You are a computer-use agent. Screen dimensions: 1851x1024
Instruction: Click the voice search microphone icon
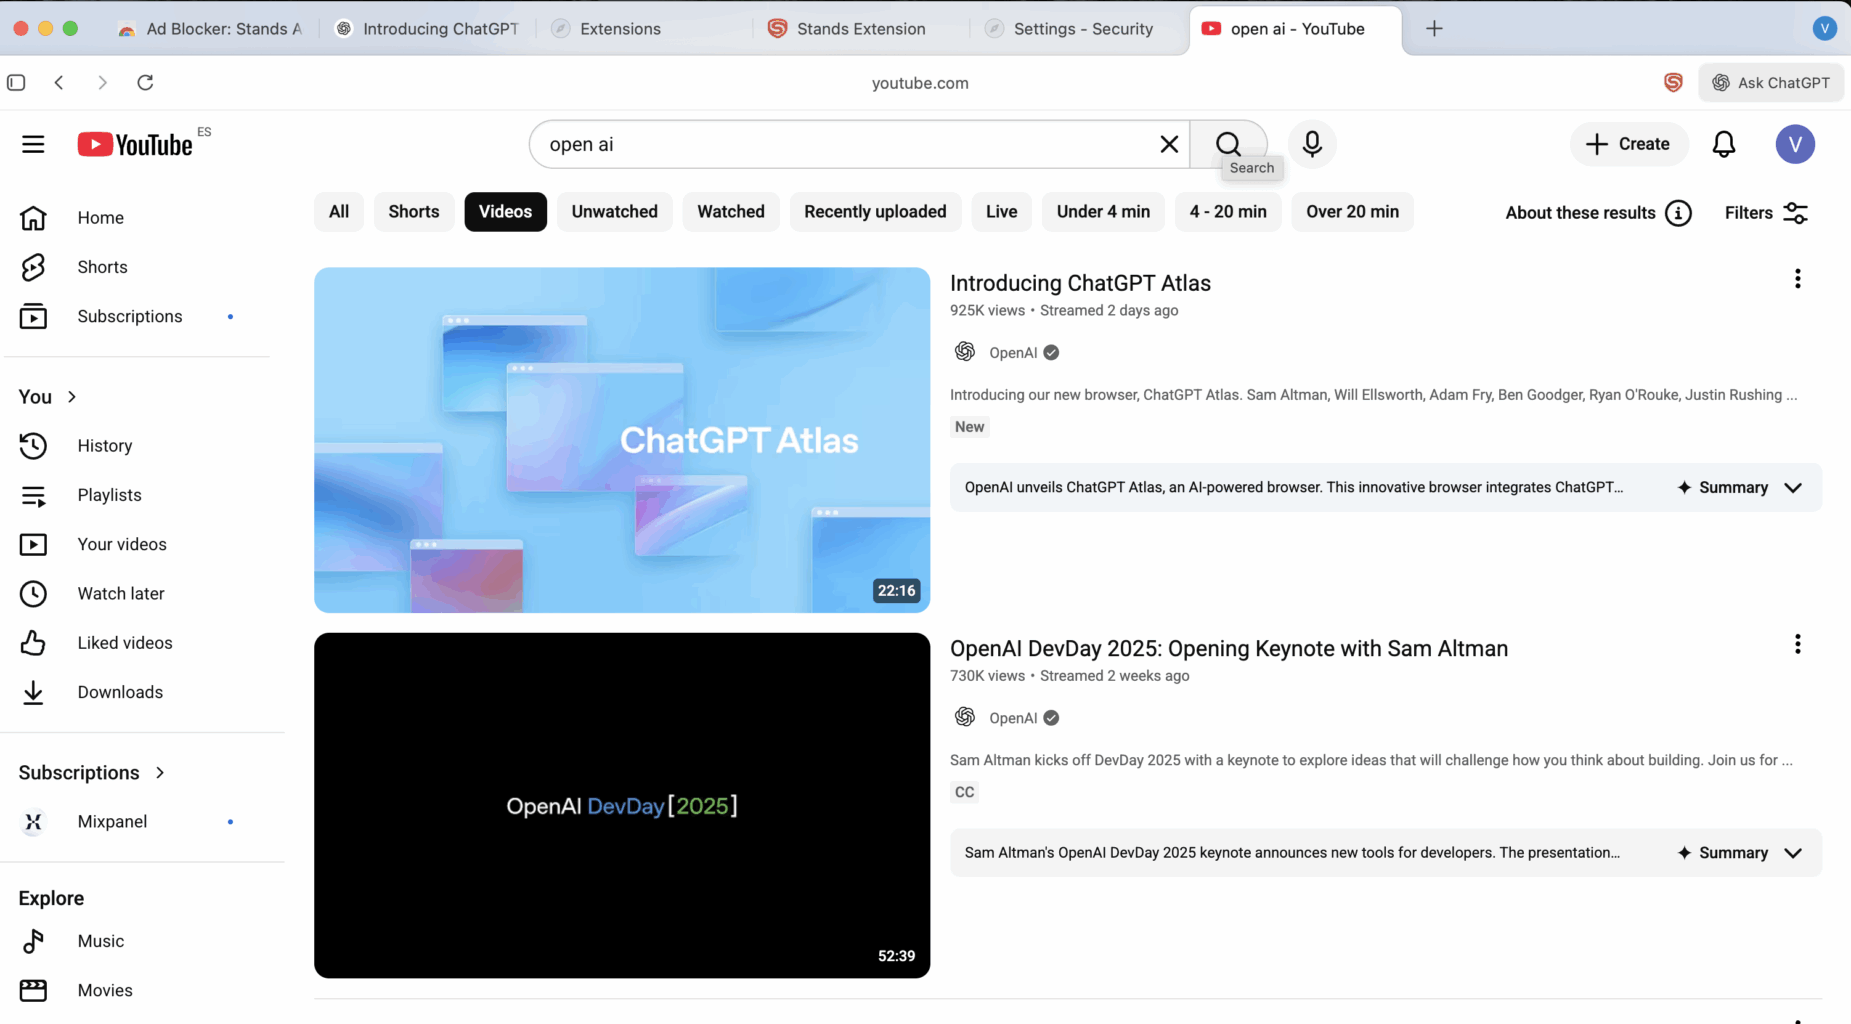[x=1312, y=144]
